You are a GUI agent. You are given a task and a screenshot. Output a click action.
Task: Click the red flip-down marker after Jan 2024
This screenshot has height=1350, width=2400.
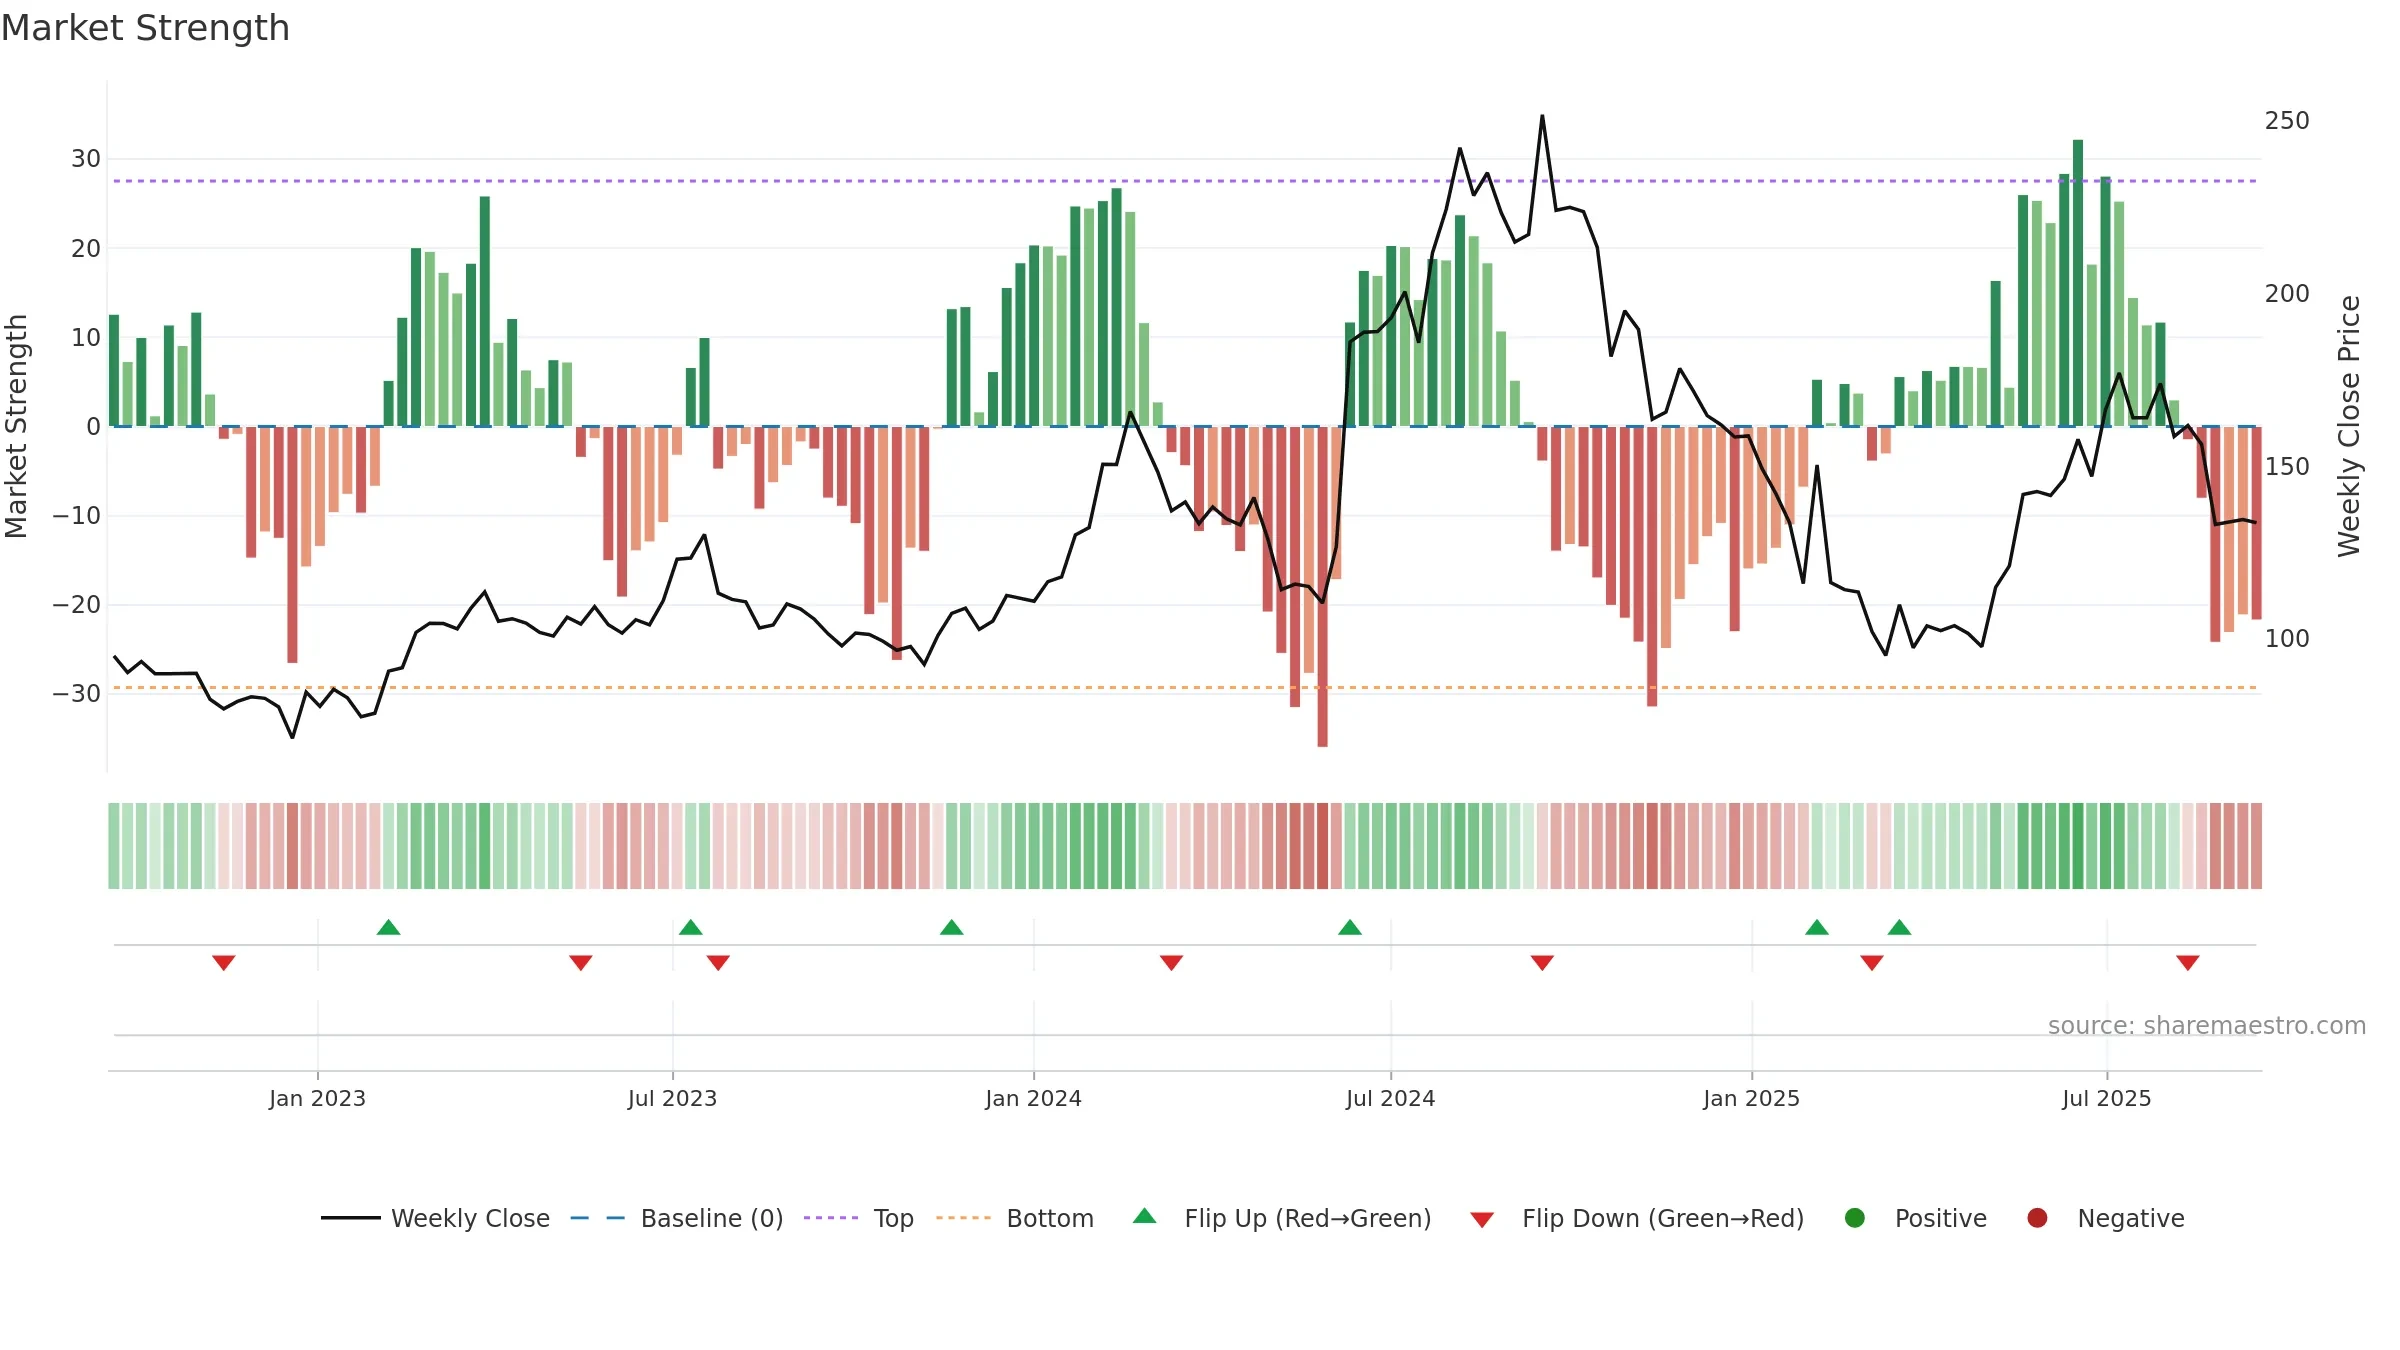click(1172, 962)
